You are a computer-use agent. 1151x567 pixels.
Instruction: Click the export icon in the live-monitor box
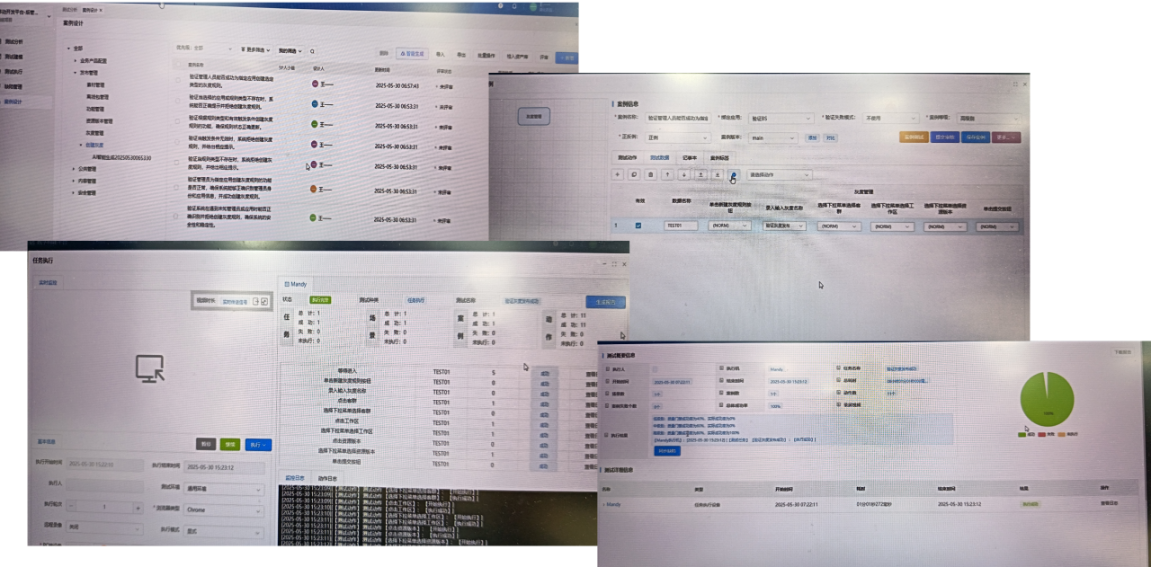coord(255,301)
